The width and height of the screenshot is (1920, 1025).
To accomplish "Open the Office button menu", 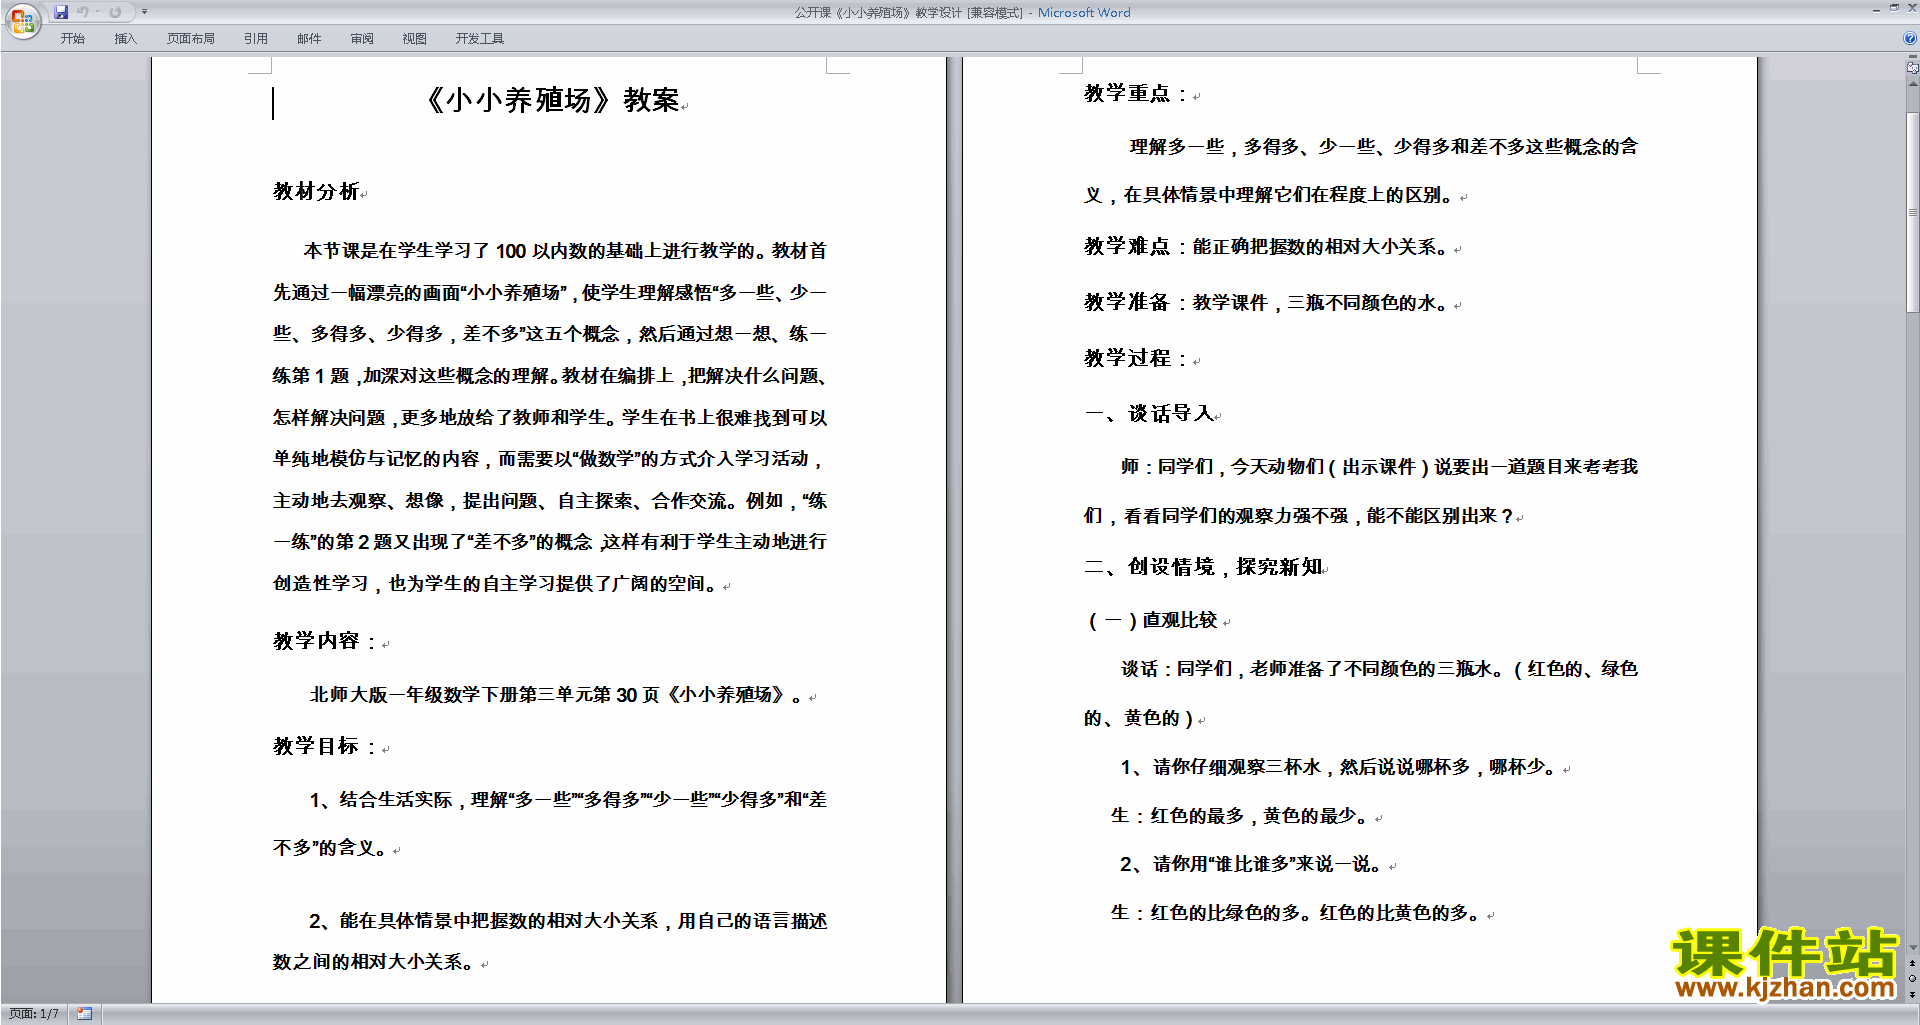I will pyautogui.click(x=22, y=21).
